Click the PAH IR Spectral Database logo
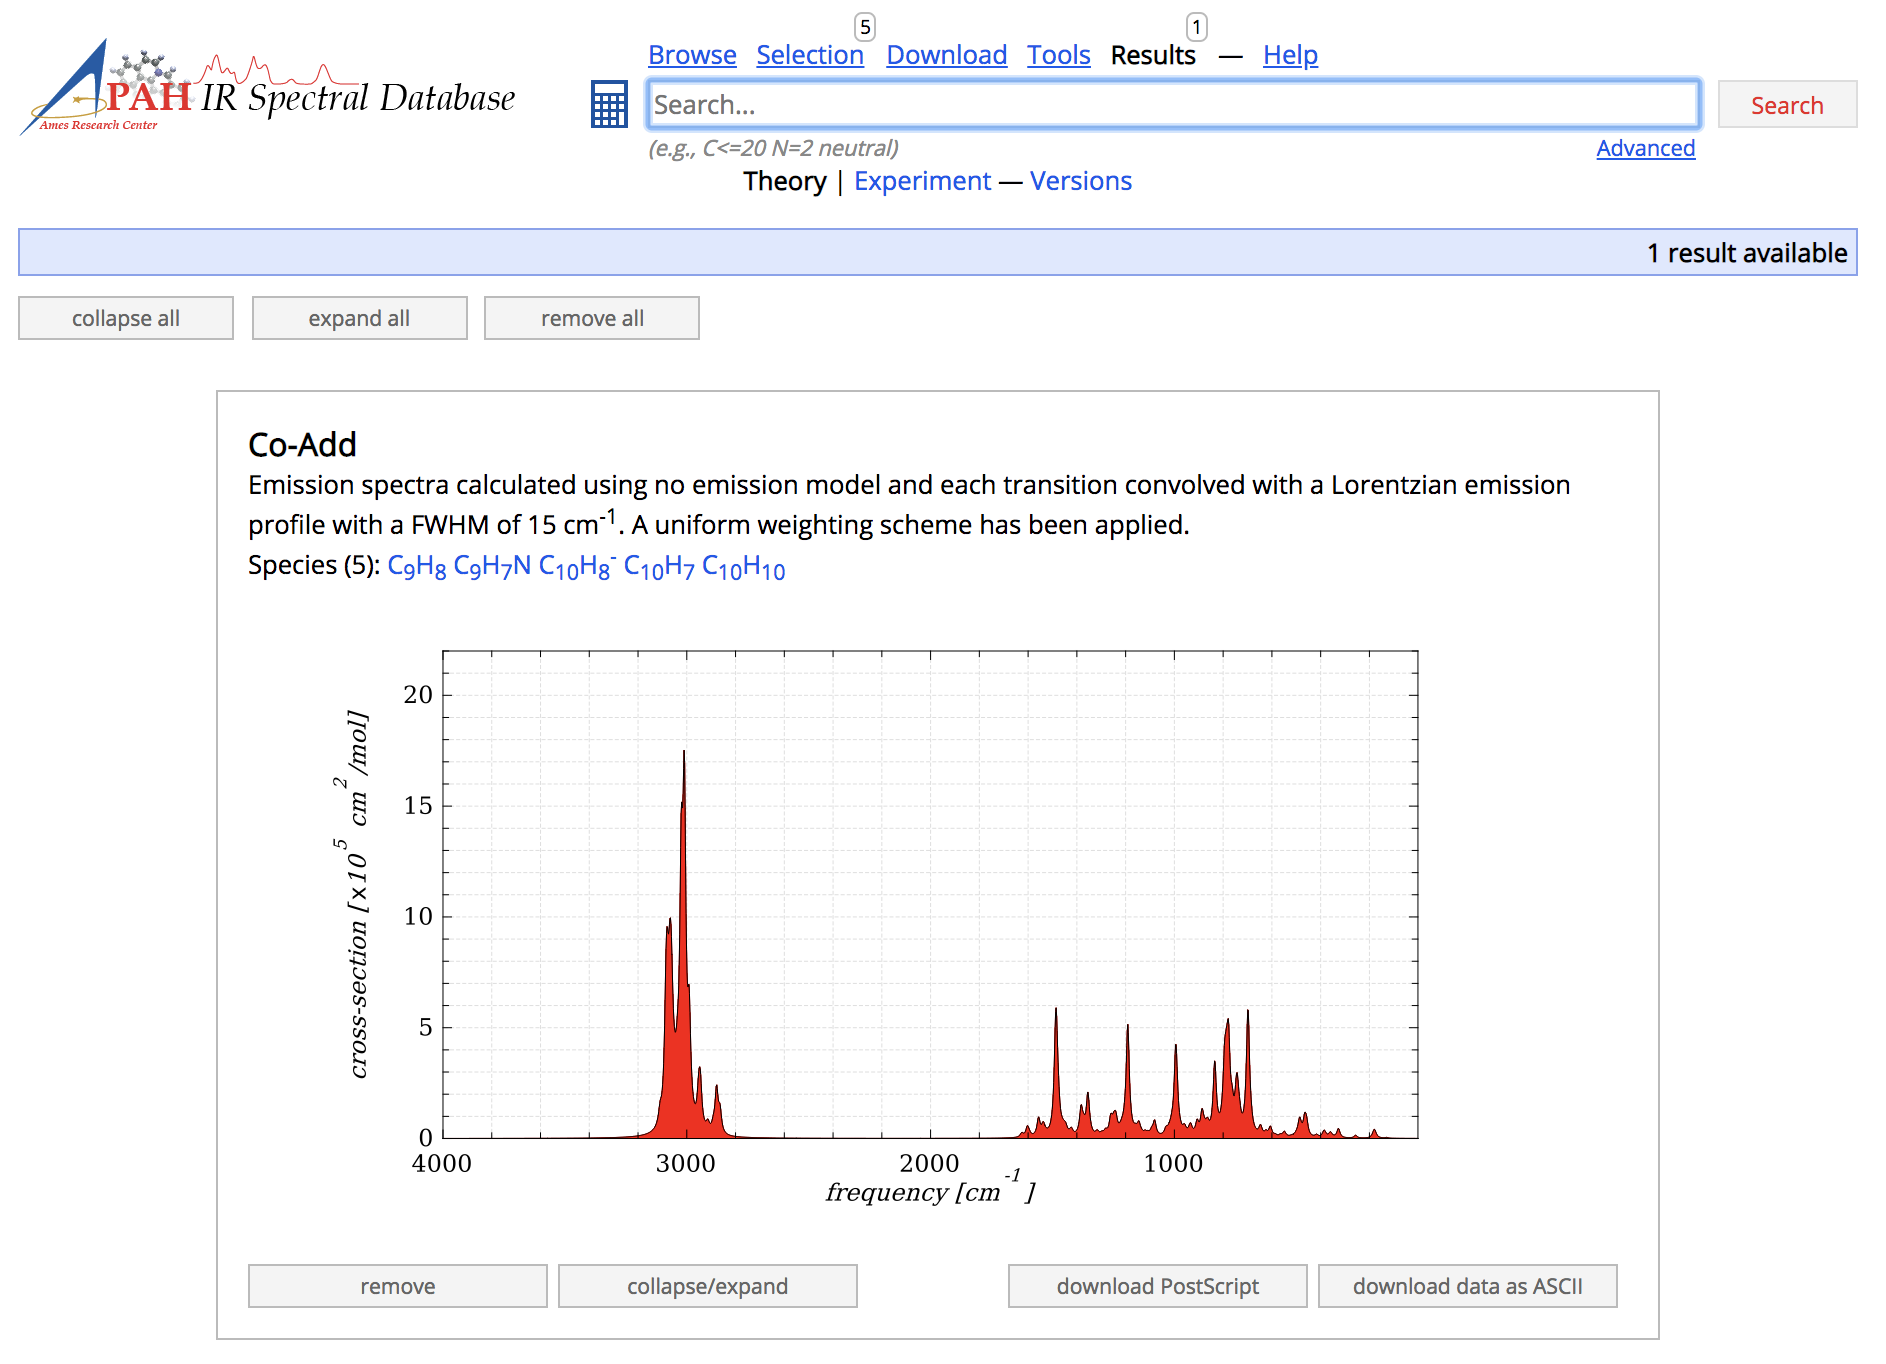1886x1364 pixels. (x=268, y=91)
